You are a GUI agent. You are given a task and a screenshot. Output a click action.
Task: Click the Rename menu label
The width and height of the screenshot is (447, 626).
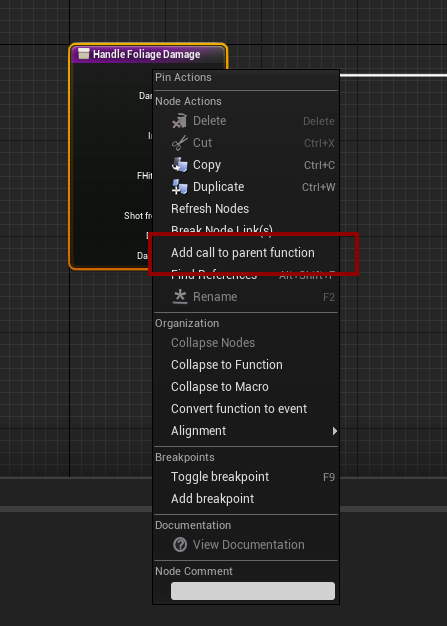(215, 297)
